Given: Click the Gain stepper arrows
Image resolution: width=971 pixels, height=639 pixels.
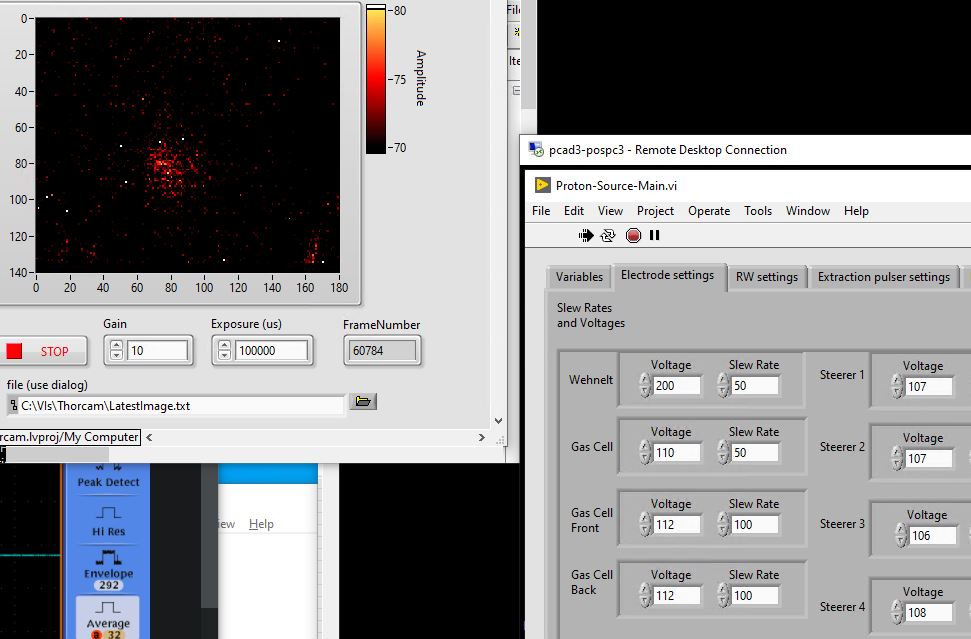Looking at the screenshot, I should 116,351.
